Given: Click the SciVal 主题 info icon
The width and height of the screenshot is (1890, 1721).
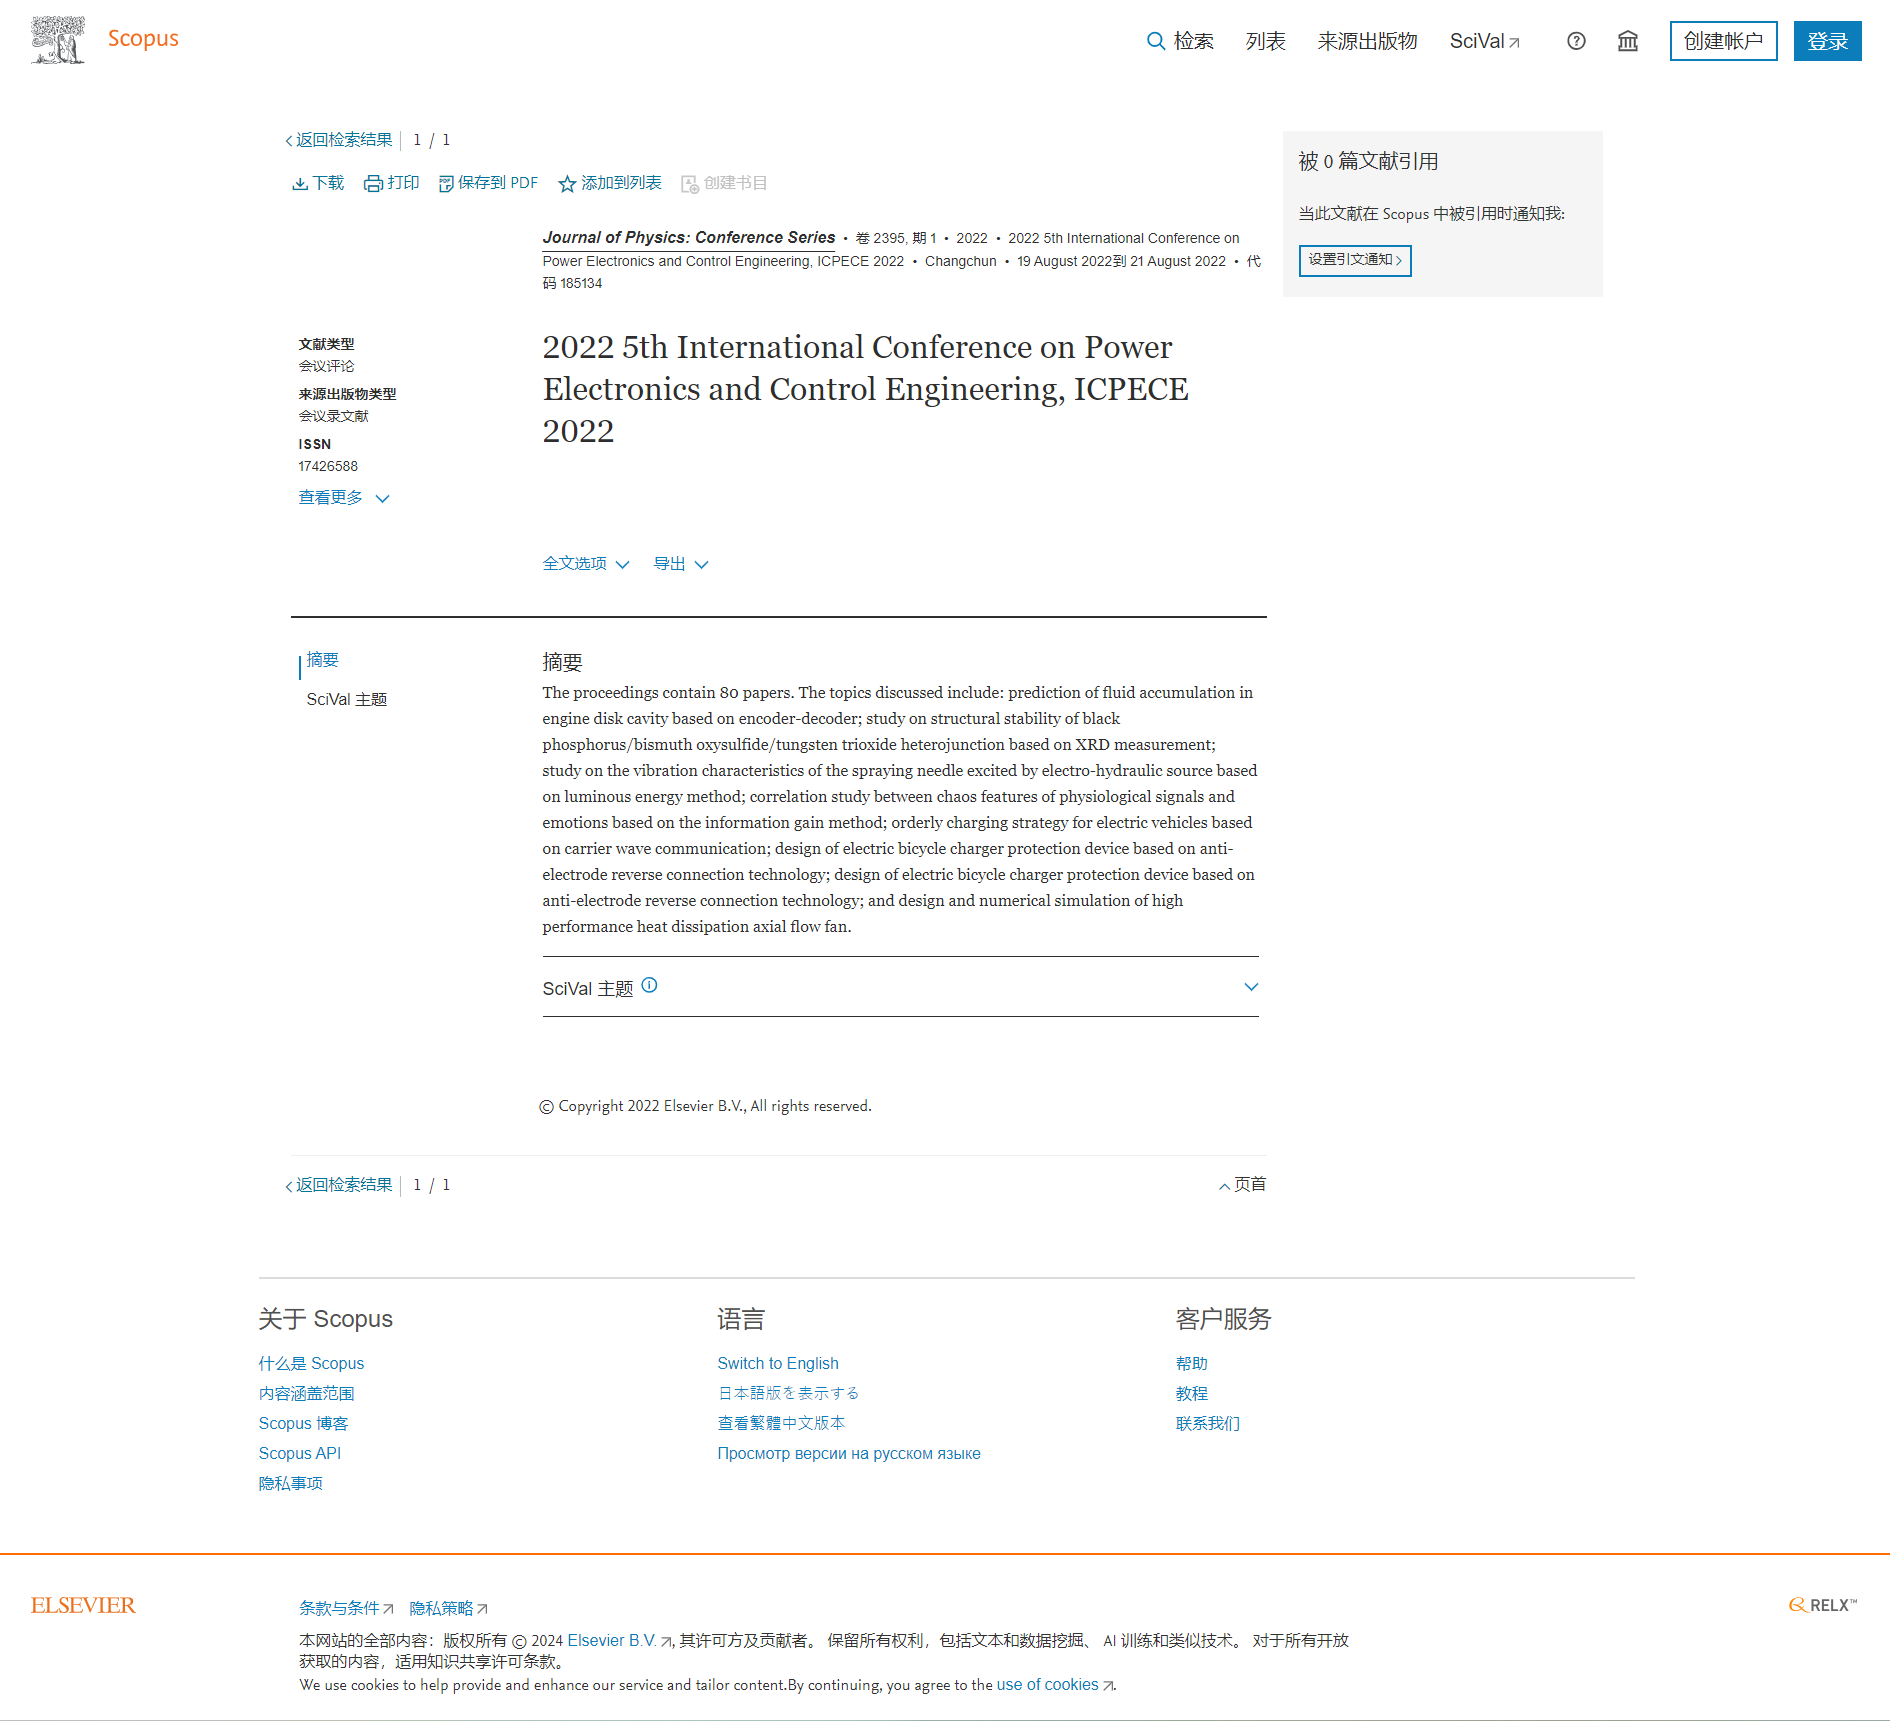Looking at the screenshot, I should click(650, 985).
